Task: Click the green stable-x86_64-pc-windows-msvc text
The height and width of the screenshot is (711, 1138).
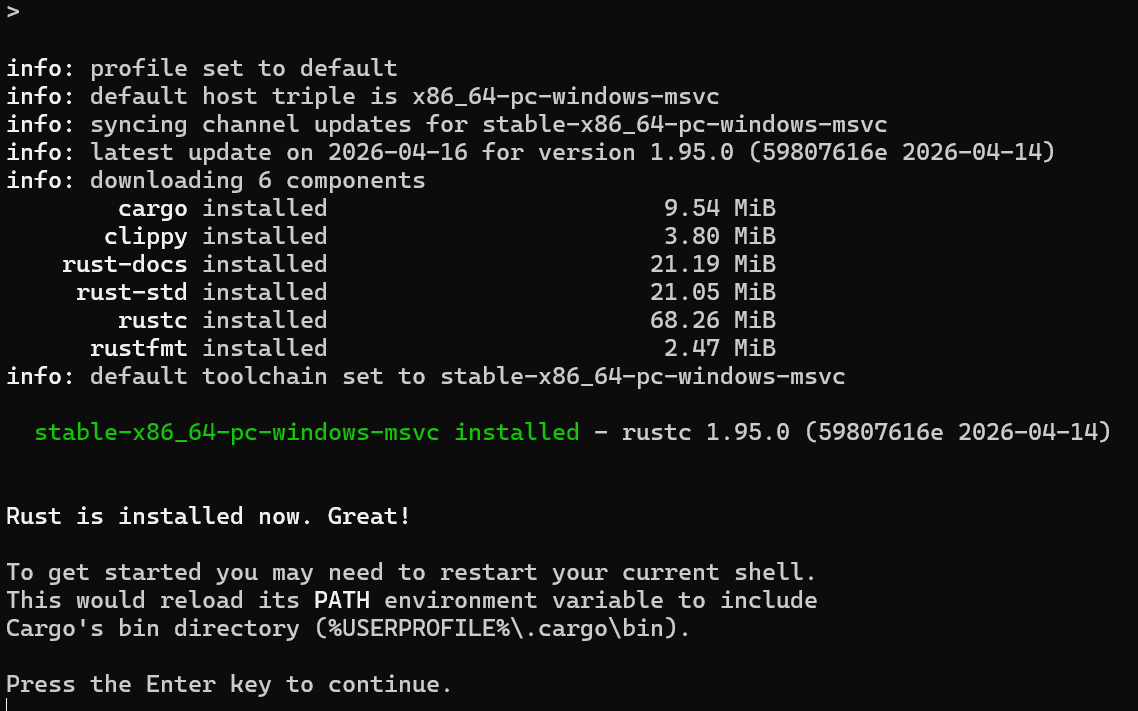Action: (x=237, y=433)
